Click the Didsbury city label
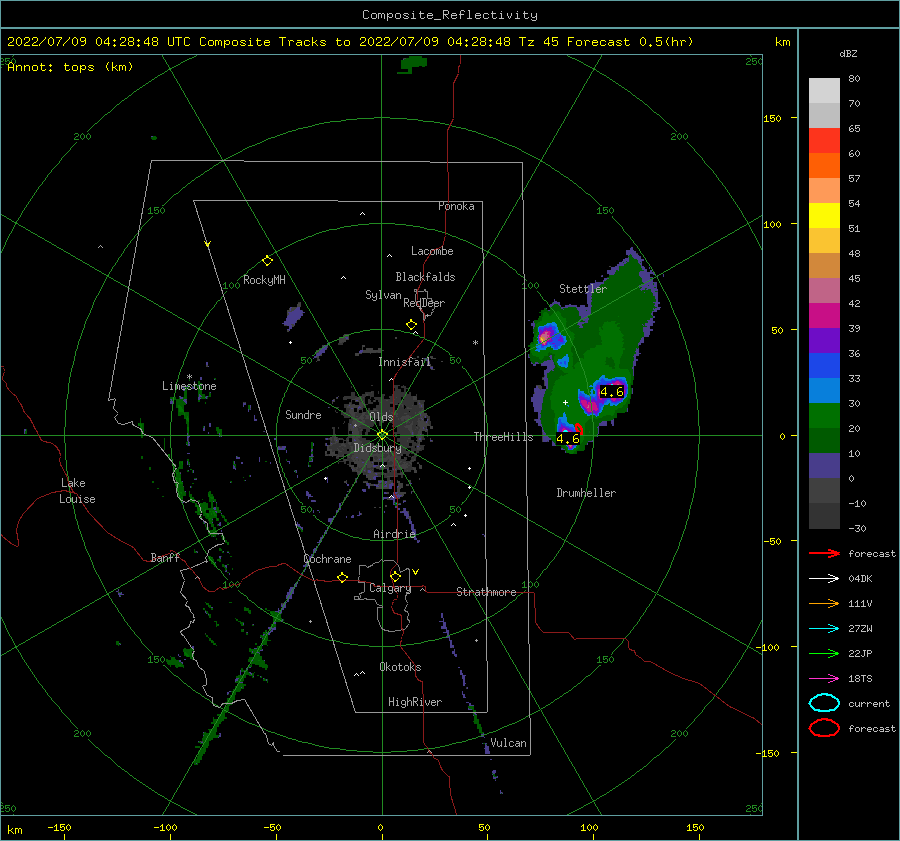The width and height of the screenshot is (900, 841). coord(377,448)
